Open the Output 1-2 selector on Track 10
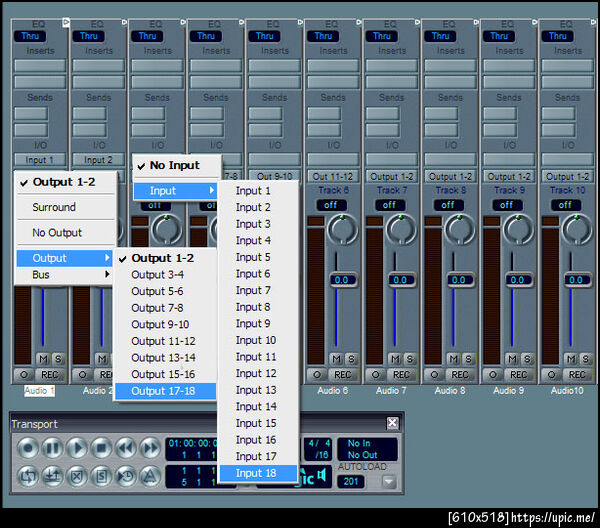Image resolution: width=600 pixels, height=528 pixels. point(567,176)
